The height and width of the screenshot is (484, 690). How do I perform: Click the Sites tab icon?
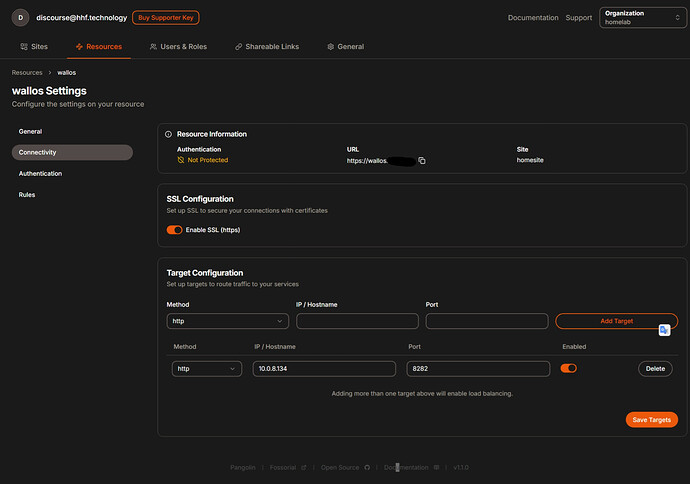[x=24, y=47]
